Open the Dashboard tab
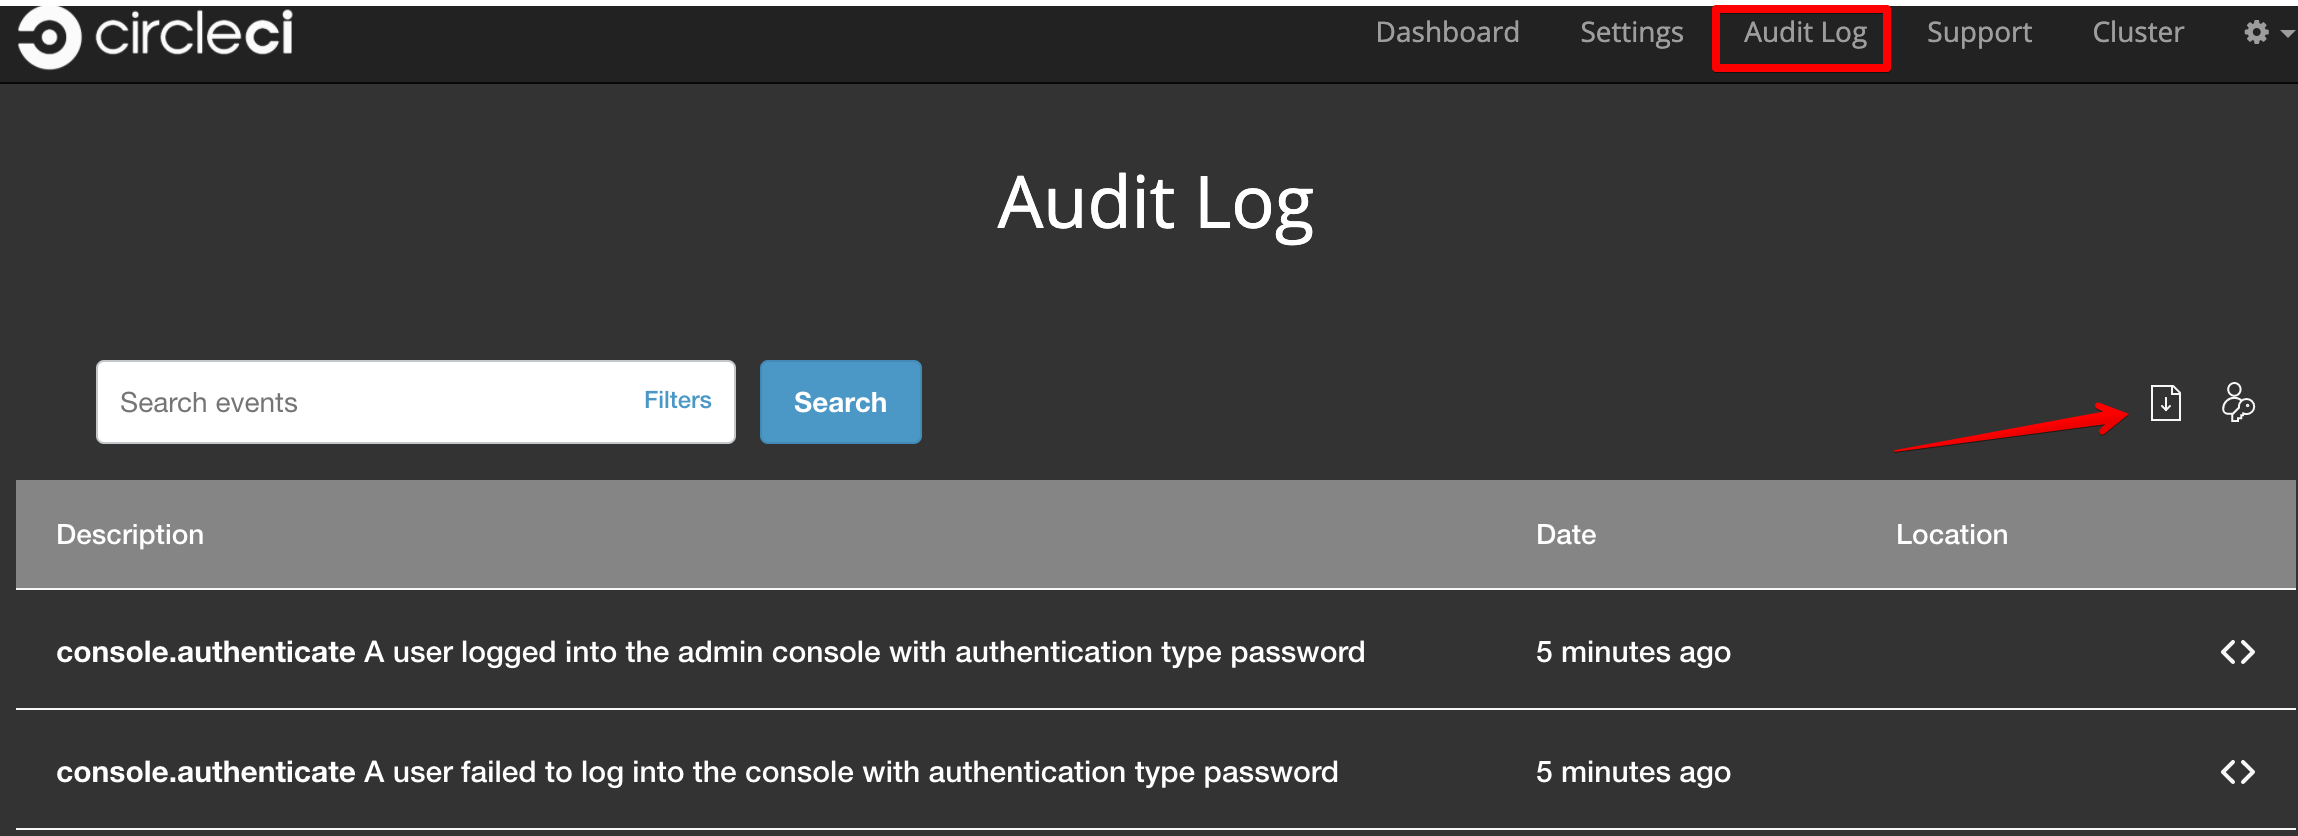 (x=1446, y=33)
